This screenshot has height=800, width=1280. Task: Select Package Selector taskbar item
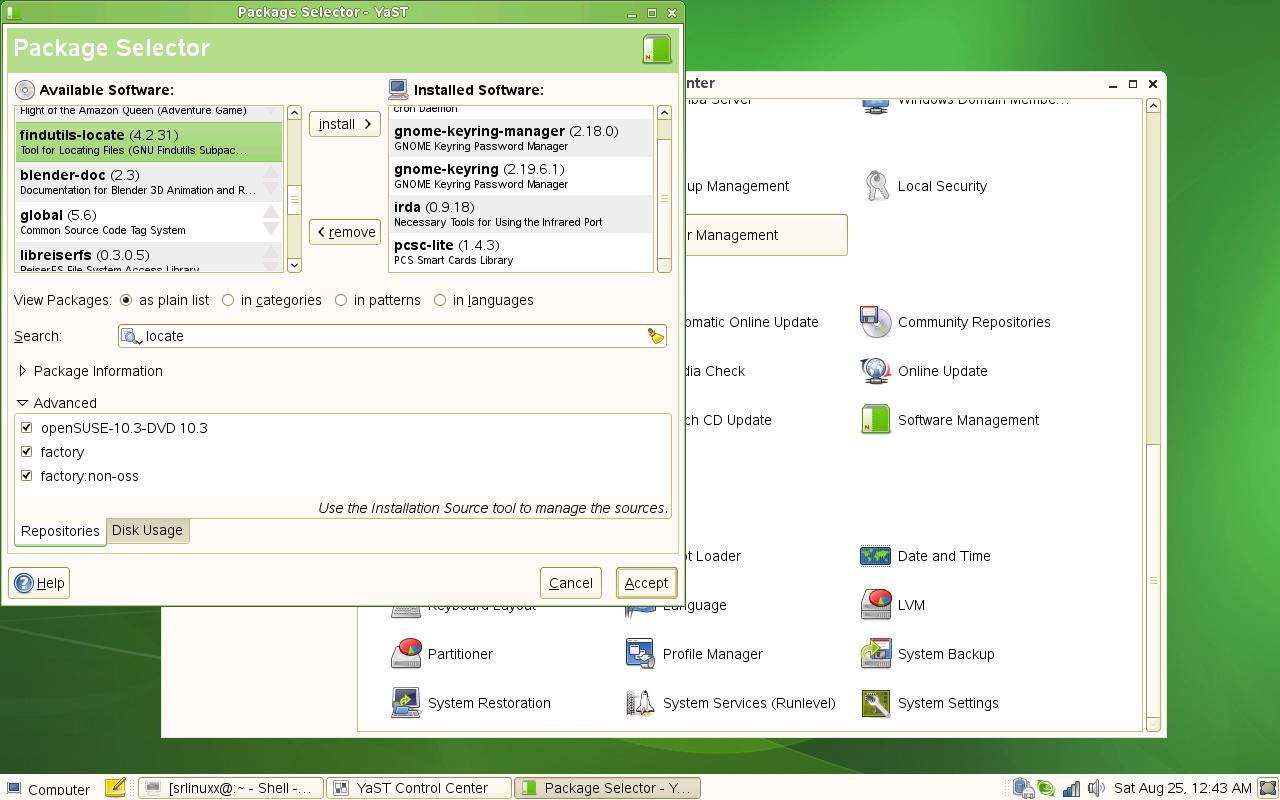(607, 788)
